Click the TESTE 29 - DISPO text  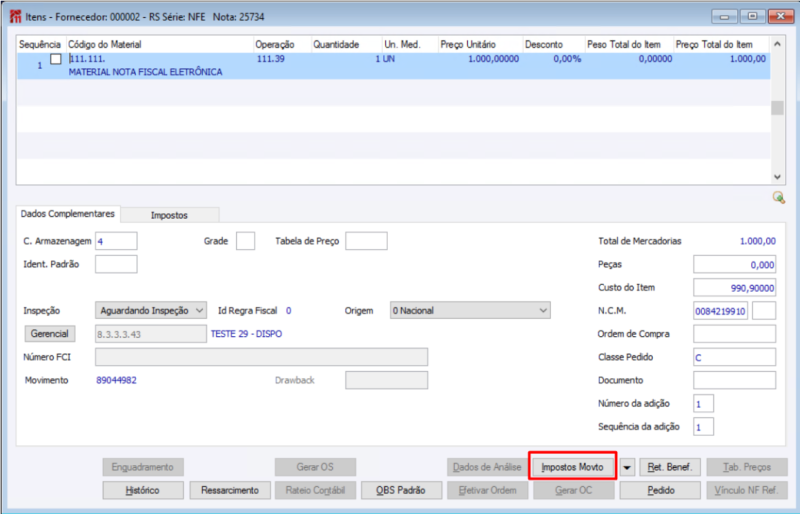click(246, 334)
